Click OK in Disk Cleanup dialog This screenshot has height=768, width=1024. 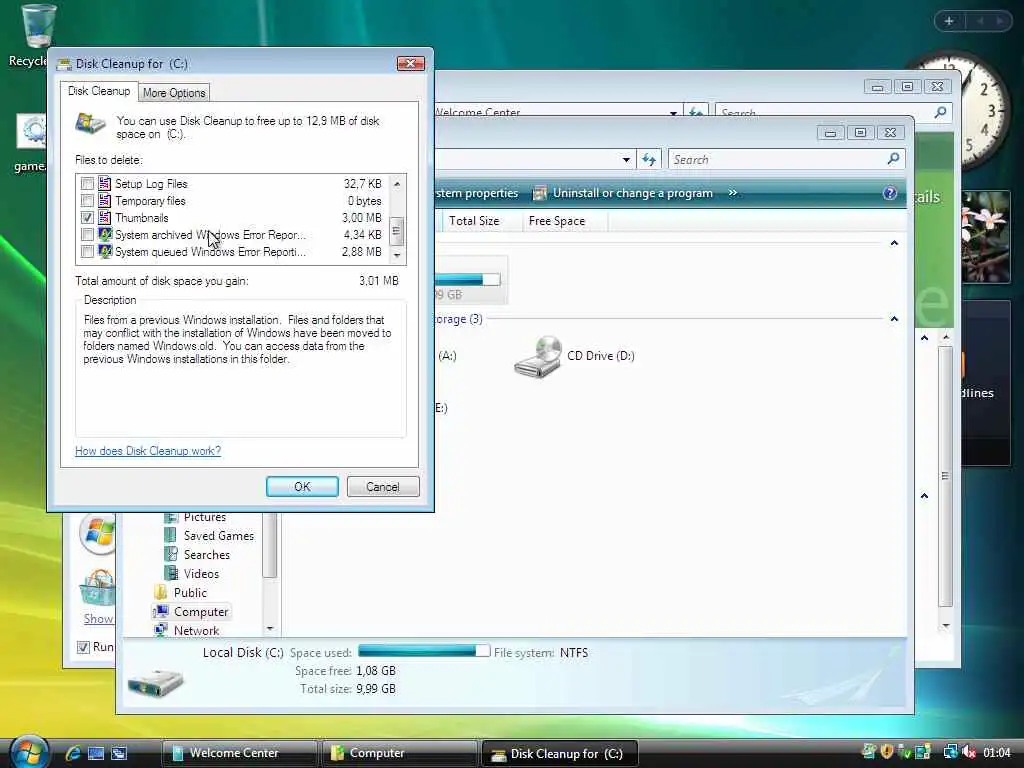click(302, 487)
